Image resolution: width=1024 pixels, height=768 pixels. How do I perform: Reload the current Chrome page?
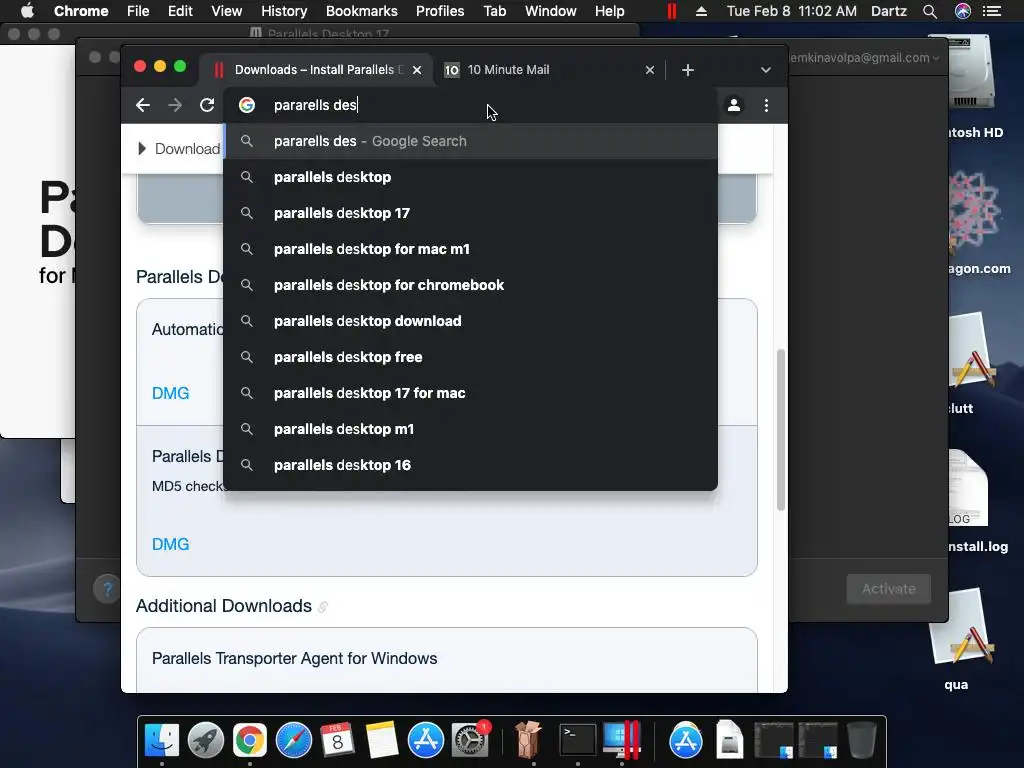point(207,105)
